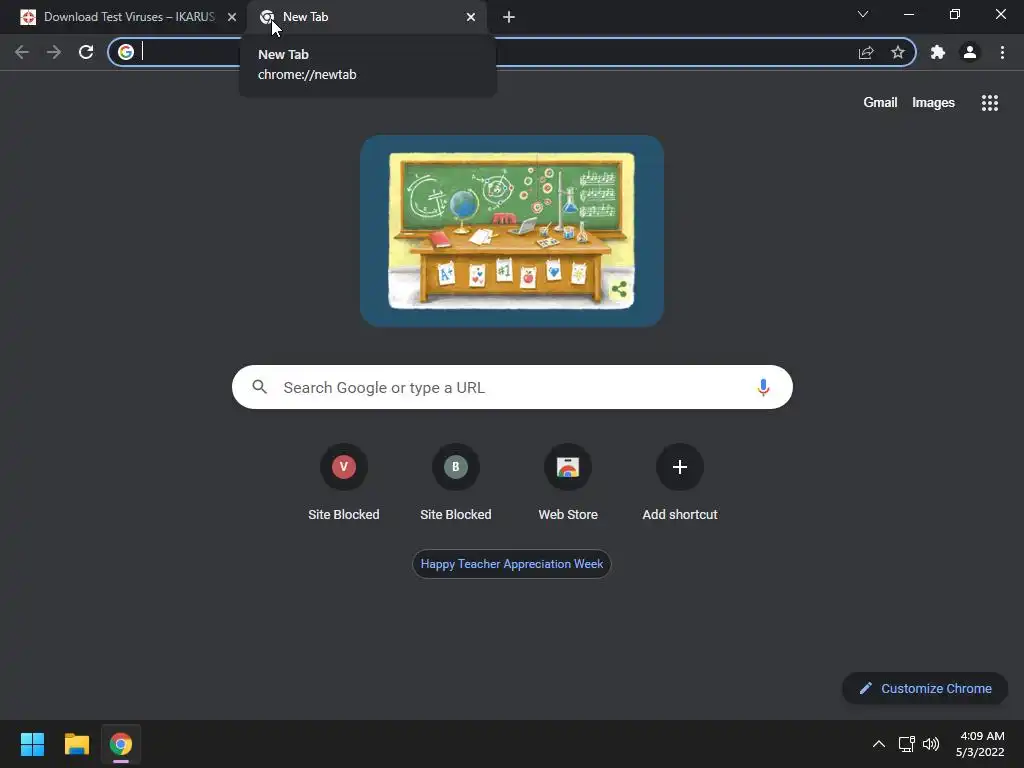Viewport: 1024px width, 768px height.
Task: Start voice search with the microphone icon
Action: pyautogui.click(x=763, y=387)
